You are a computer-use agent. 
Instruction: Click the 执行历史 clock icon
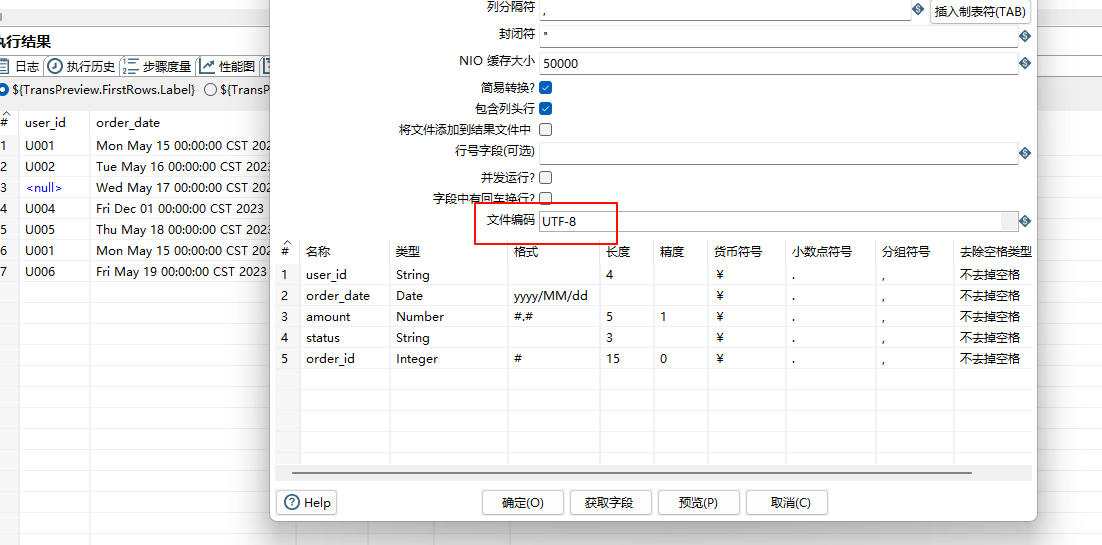click(55, 67)
